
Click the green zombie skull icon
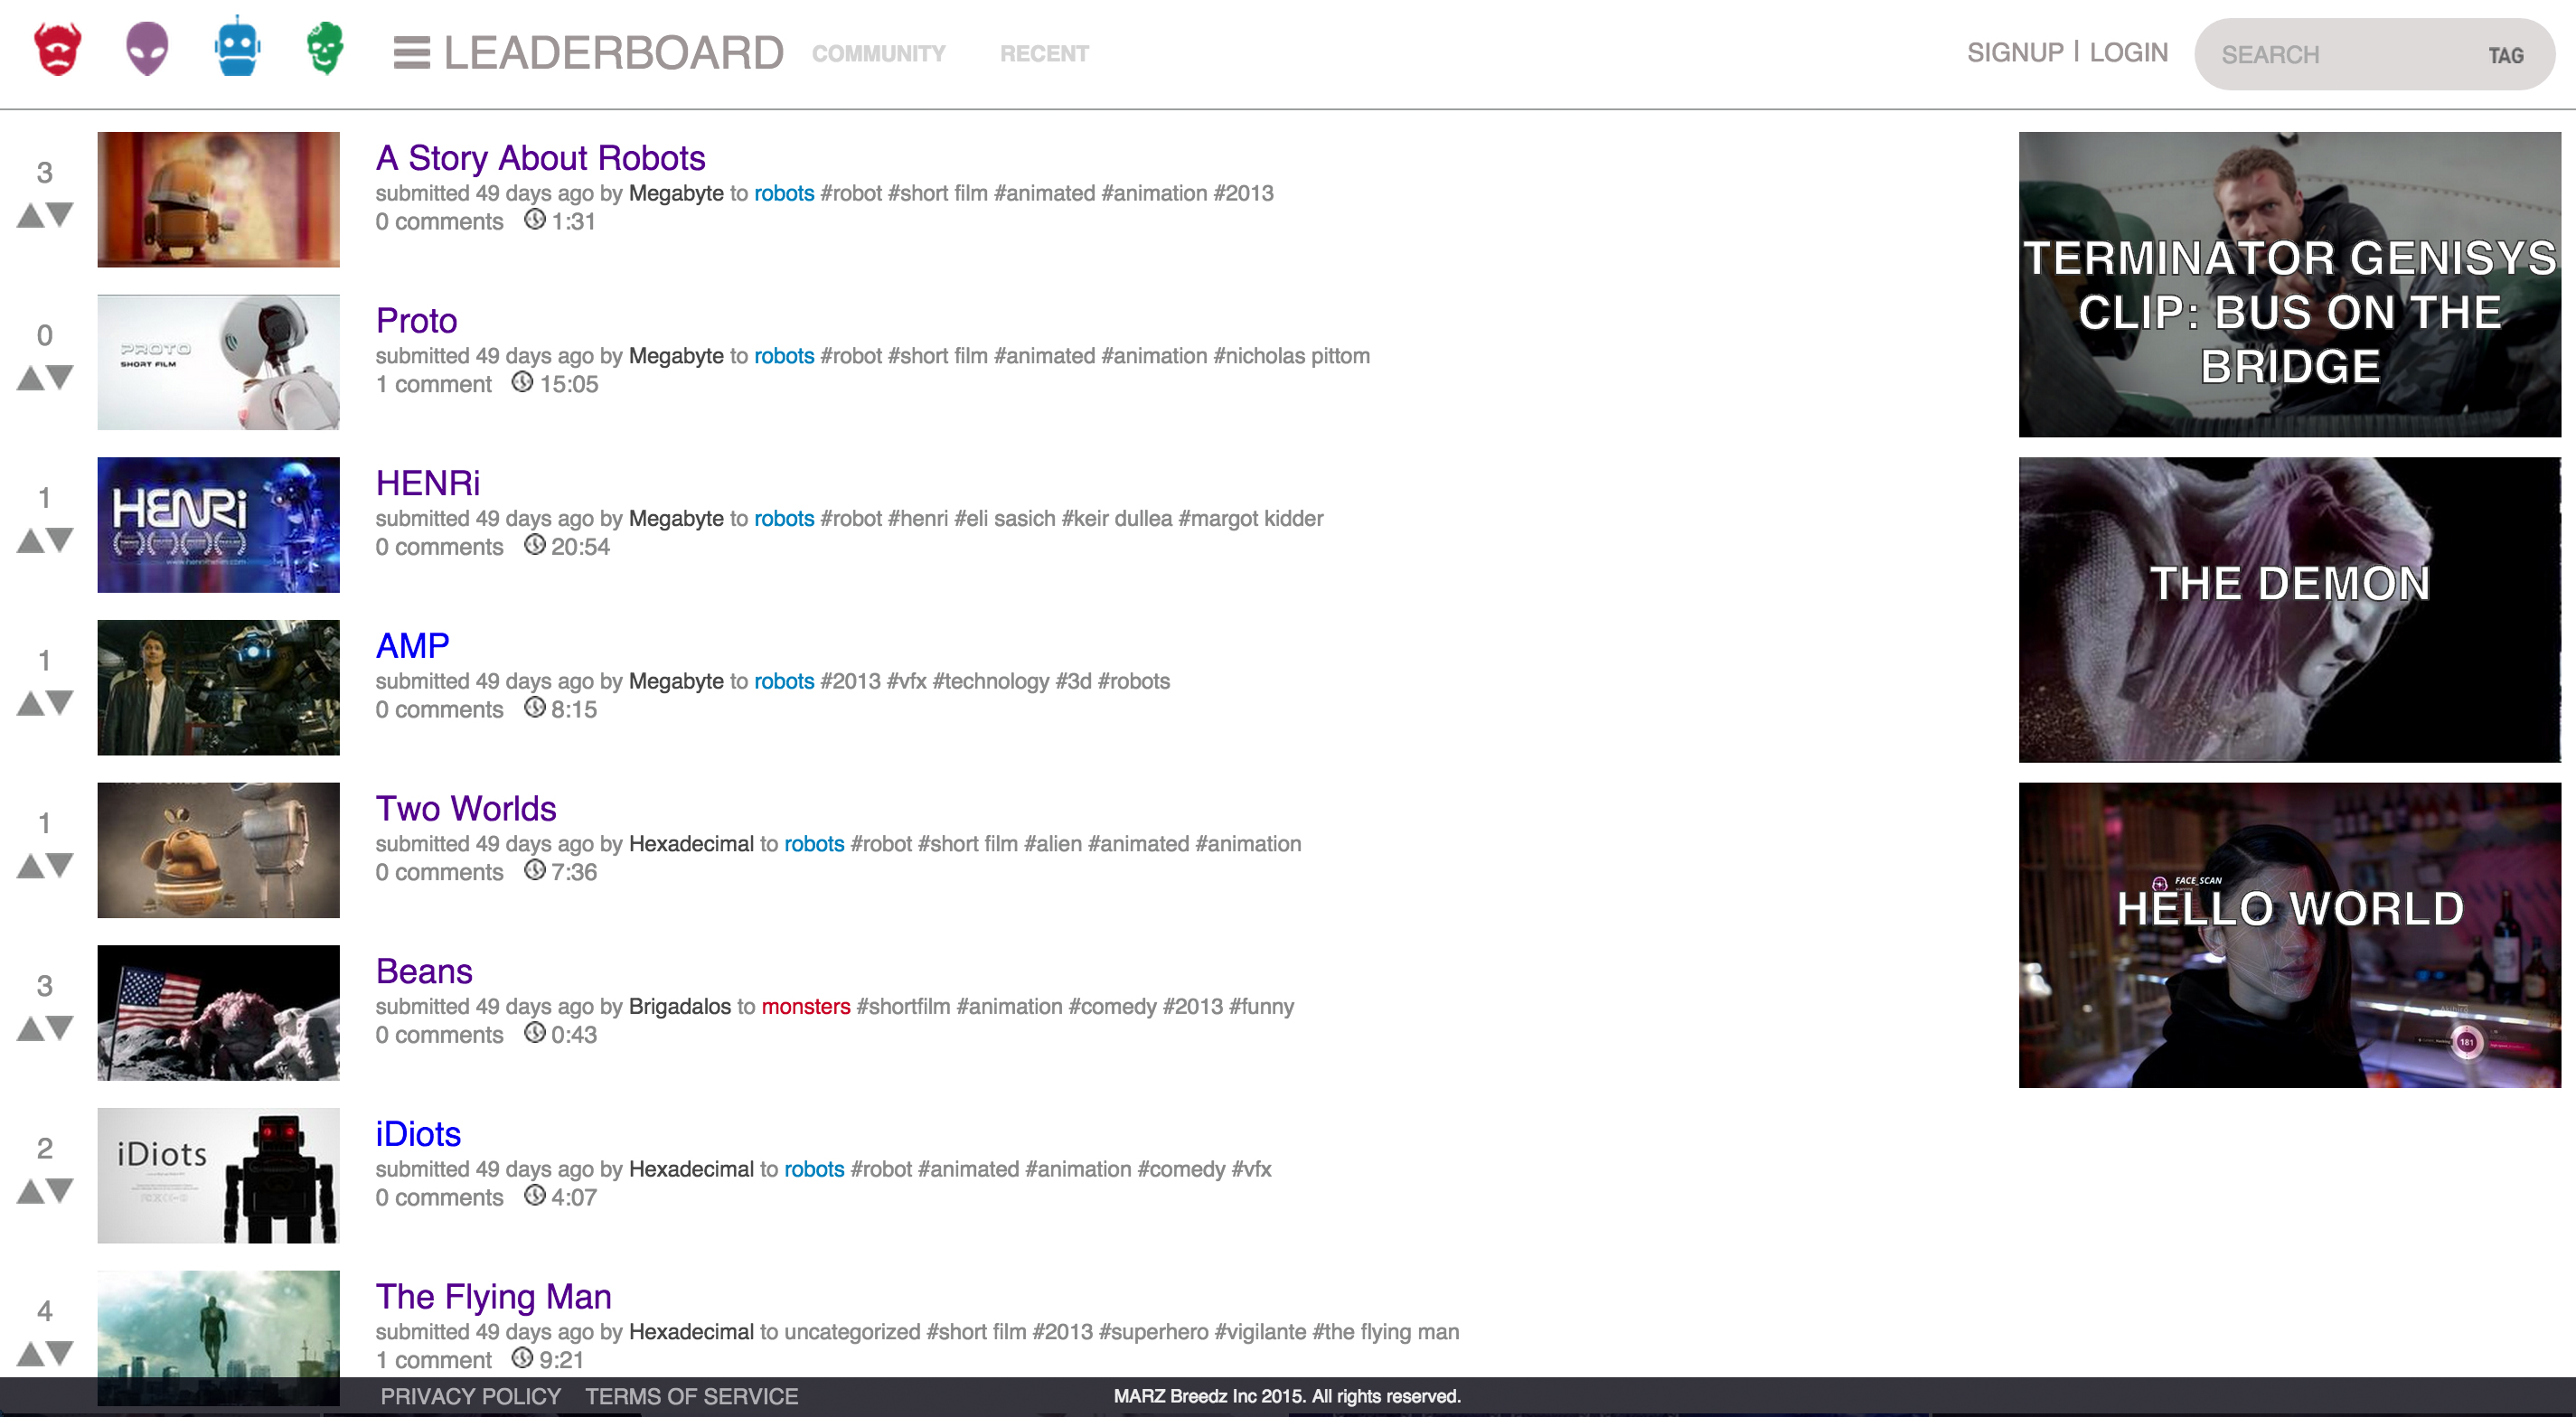point(325,49)
